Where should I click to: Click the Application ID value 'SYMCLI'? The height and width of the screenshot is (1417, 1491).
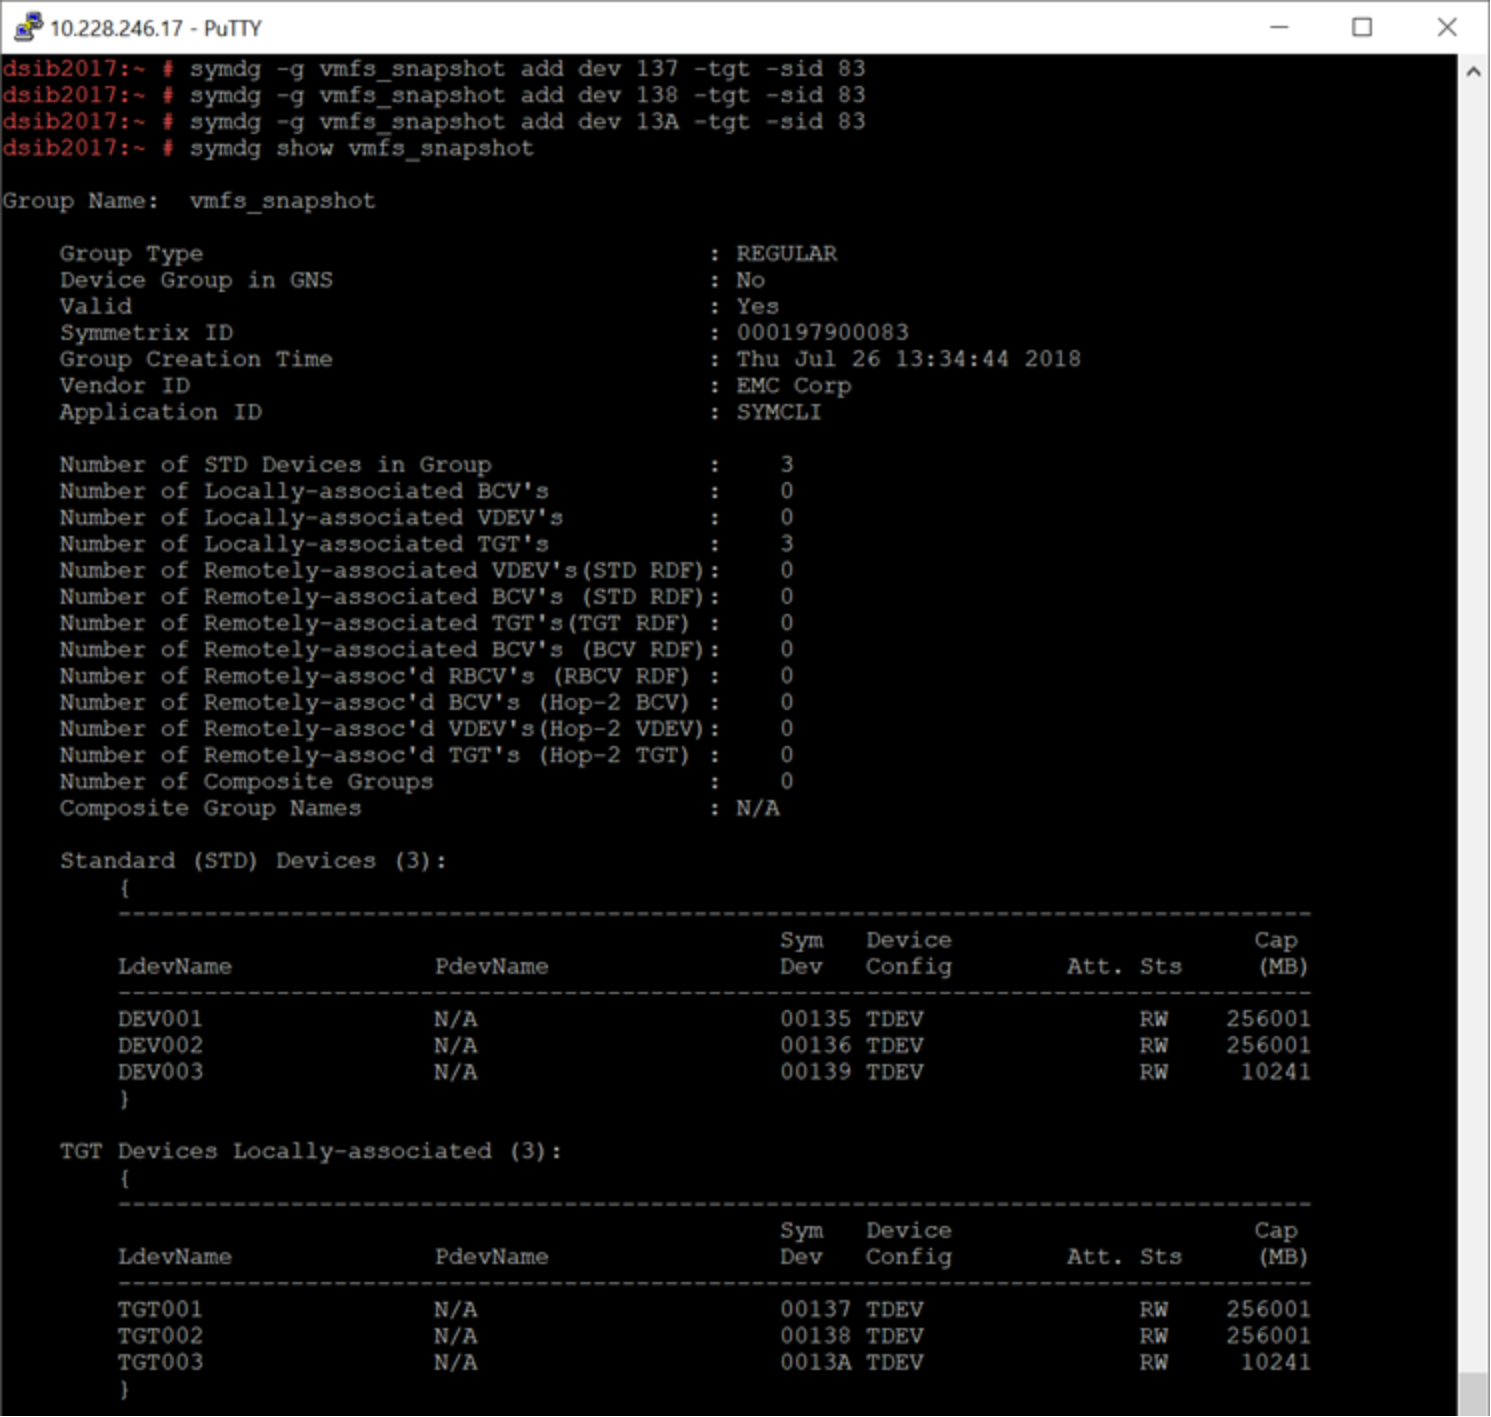pyautogui.click(x=779, y=412)
